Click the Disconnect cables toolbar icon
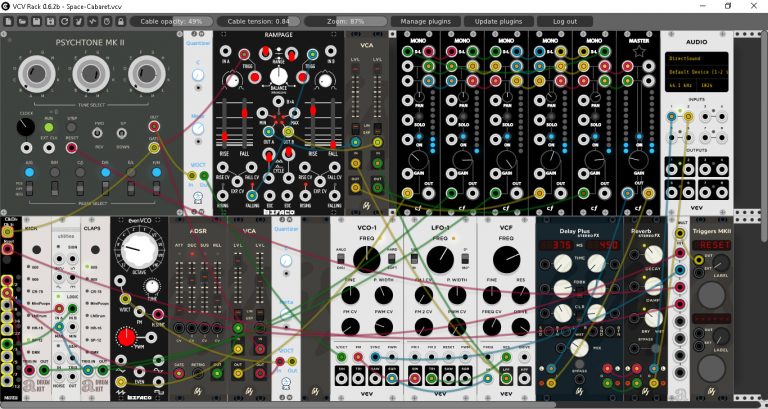This screenshot has width=768, height=409. pyautogui.click(x=78, y=22)
